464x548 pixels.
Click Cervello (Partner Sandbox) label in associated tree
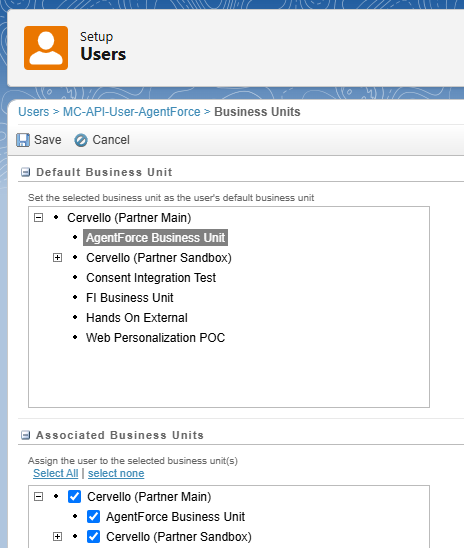[179, 537]
